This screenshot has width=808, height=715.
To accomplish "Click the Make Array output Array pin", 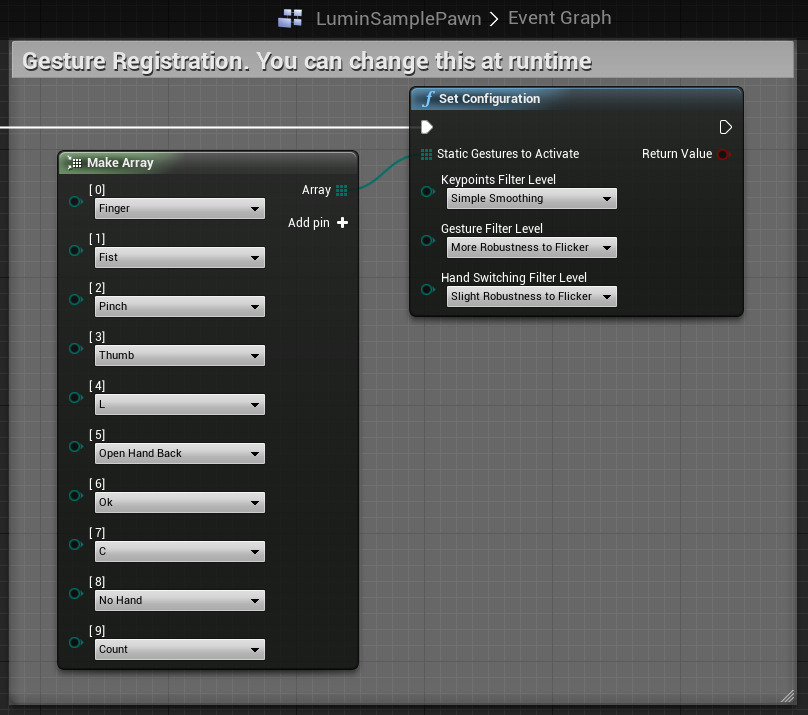I will 342,190.
